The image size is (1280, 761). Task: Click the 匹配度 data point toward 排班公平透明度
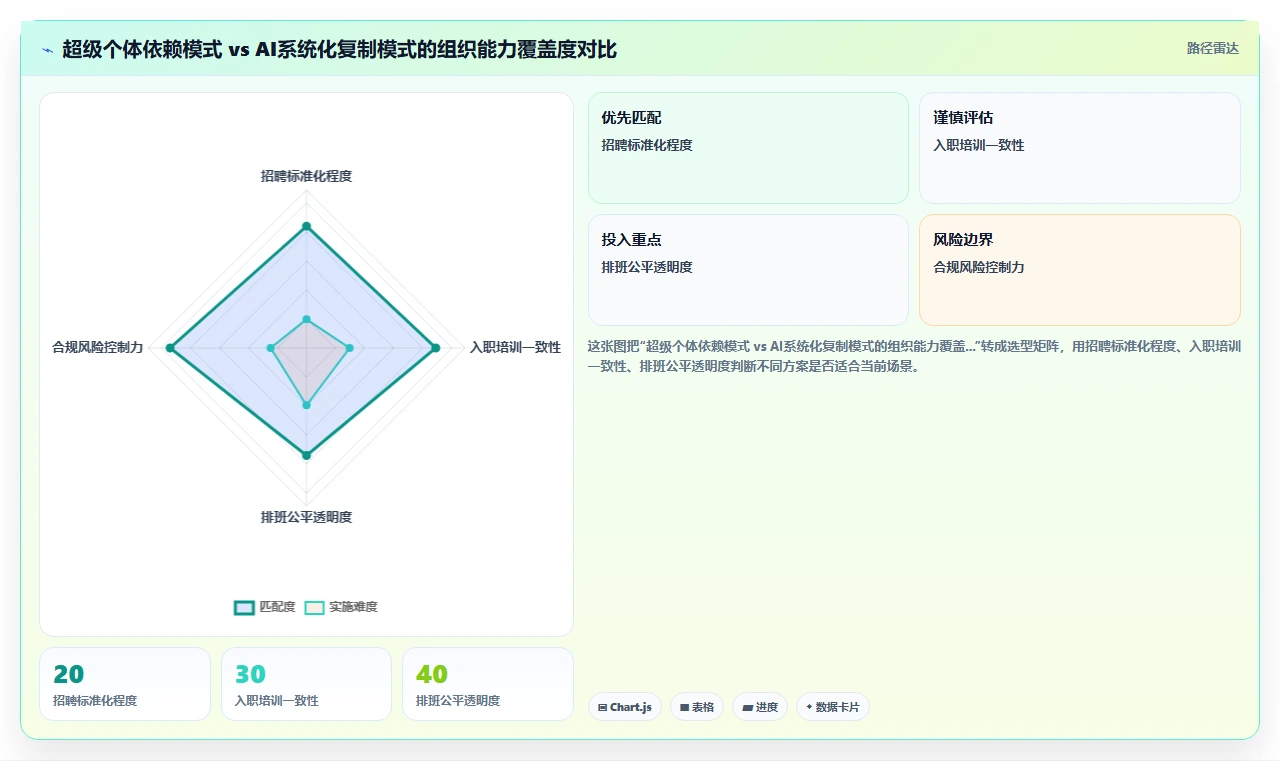click(x=306, y=455)
